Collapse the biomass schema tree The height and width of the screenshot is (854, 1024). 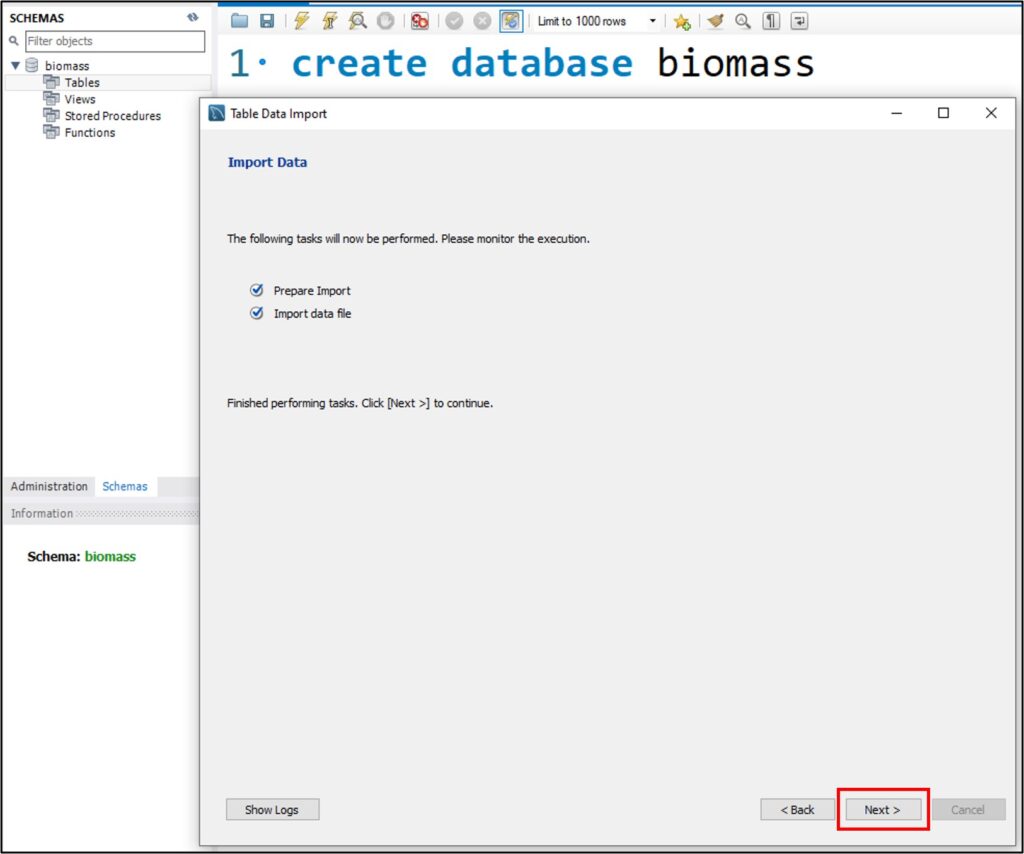[x=15, y=66]
